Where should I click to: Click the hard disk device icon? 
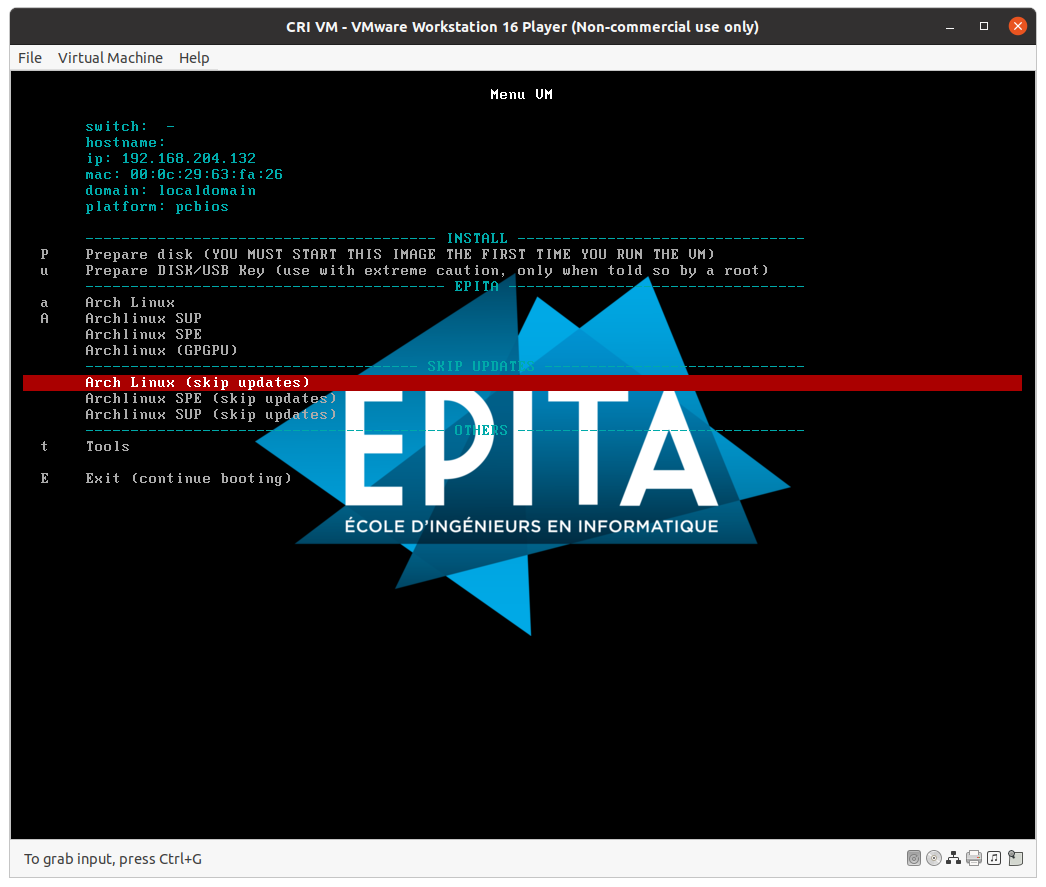[913, 858]
